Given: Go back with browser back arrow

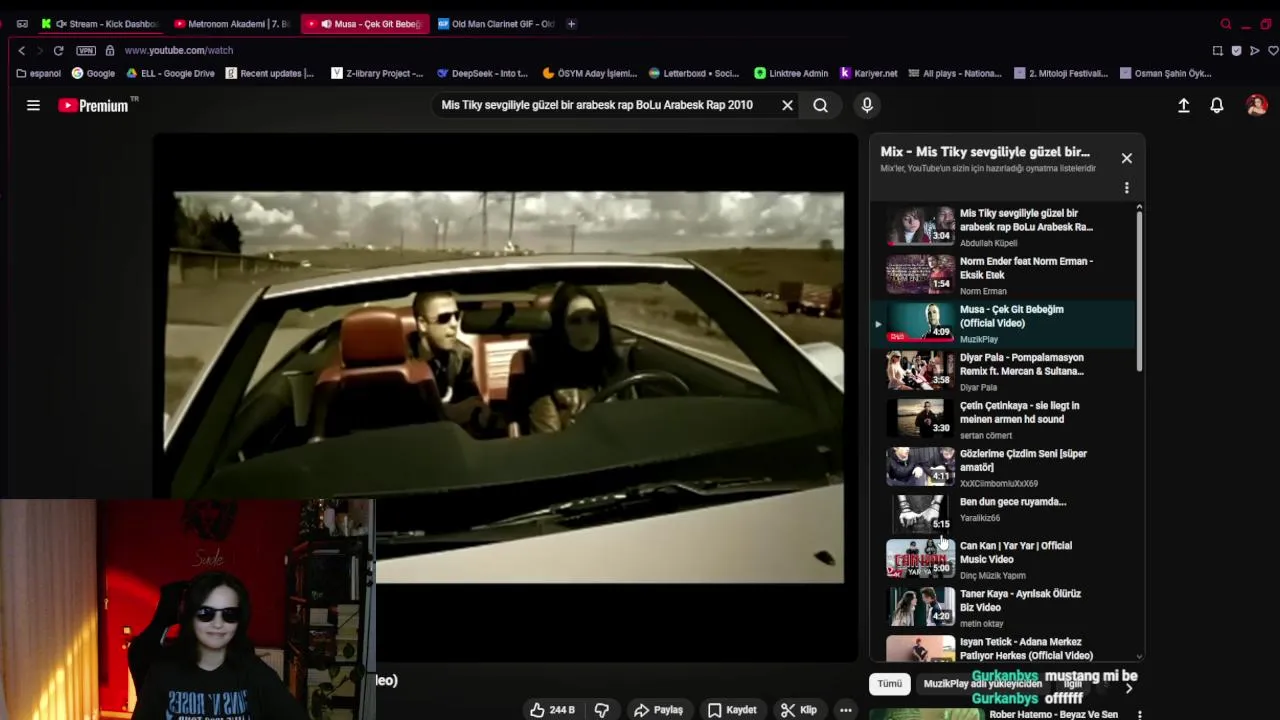Looking at the screenshot, I should click(22, 50).
